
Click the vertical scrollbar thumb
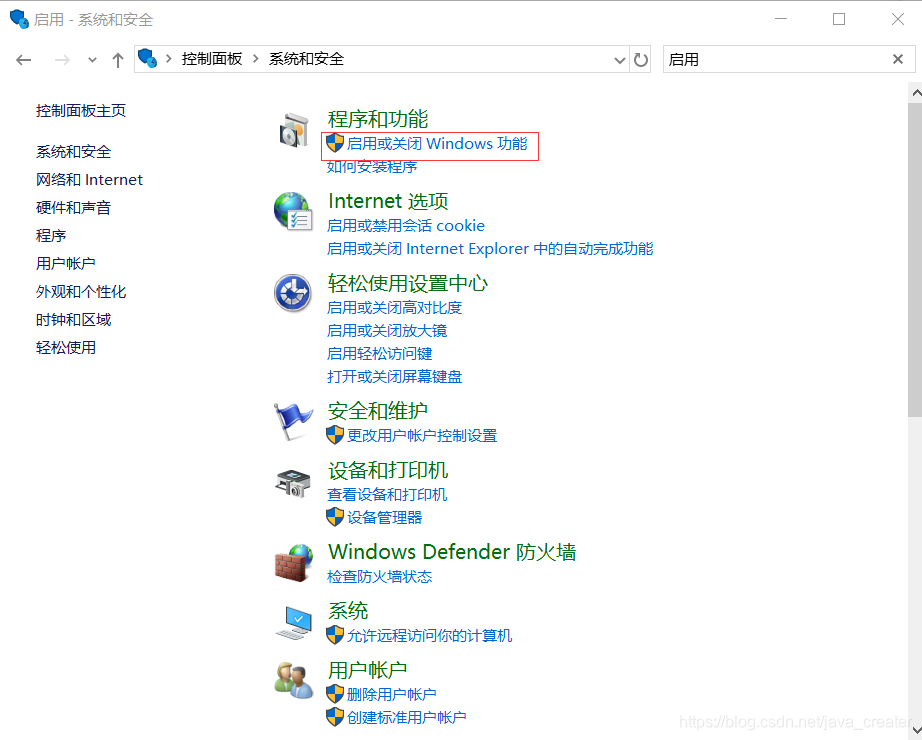coord(915,260)
